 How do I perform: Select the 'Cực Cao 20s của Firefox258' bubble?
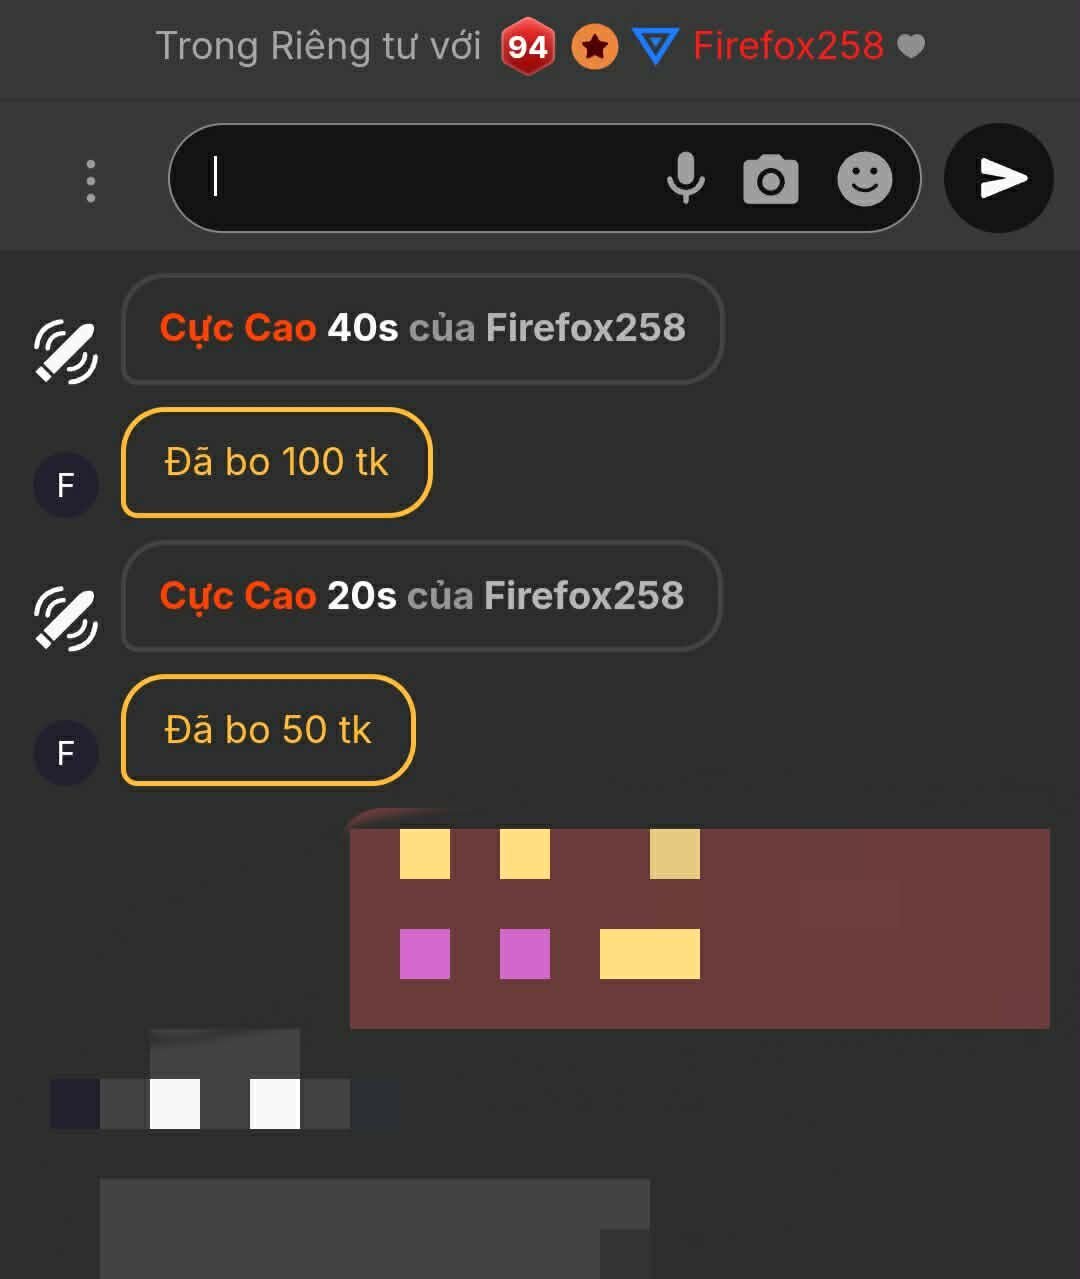[422, 596]
